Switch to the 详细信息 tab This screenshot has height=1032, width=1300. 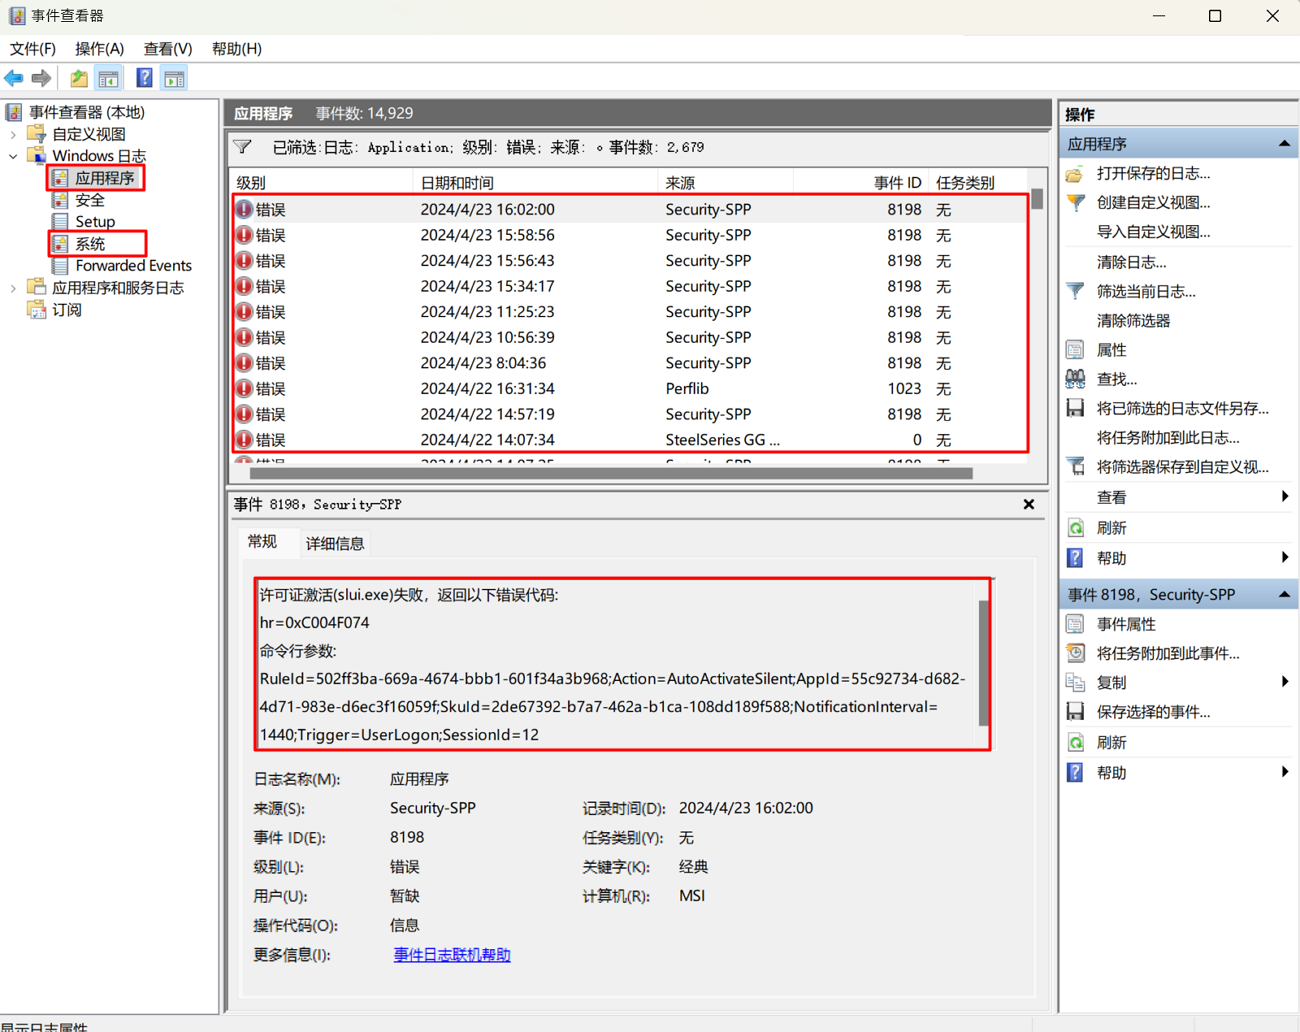[335, 543]
